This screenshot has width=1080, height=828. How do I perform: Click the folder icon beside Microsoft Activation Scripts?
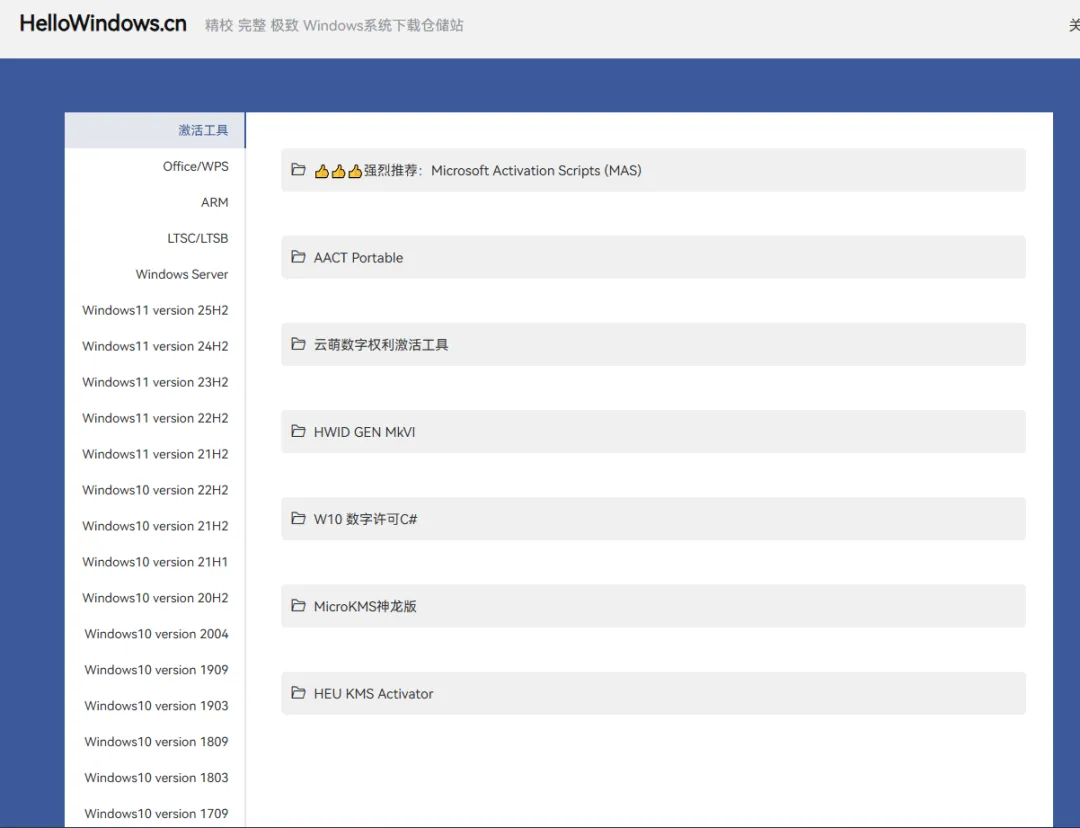(x=298, y=169)
